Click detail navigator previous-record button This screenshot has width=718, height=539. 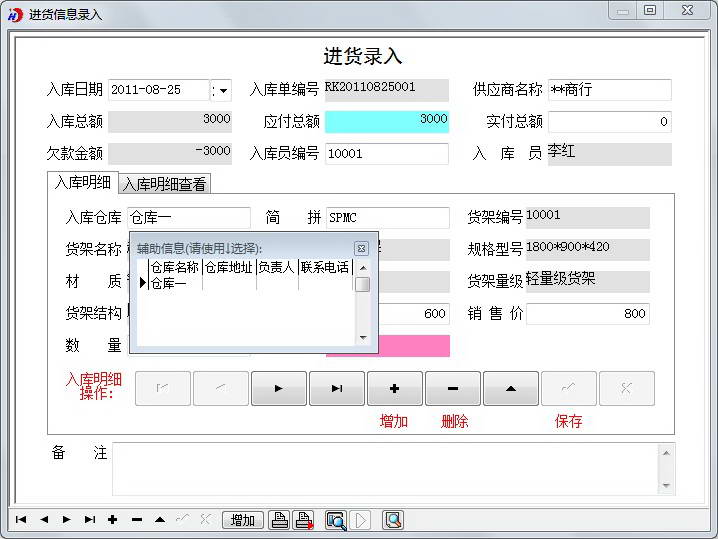(221, 388)
